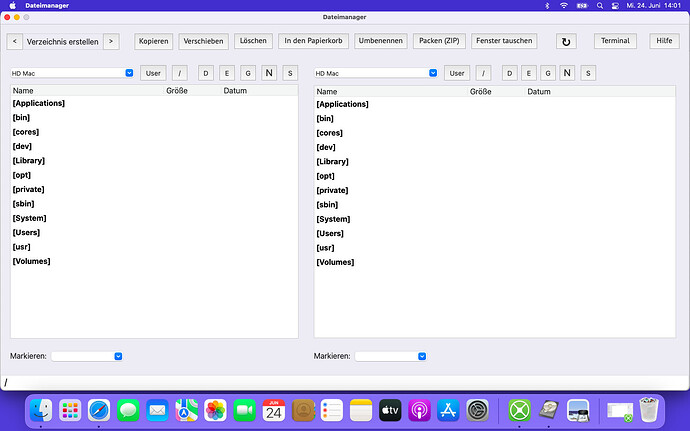Open Finder from the dock

coord(41,410)
